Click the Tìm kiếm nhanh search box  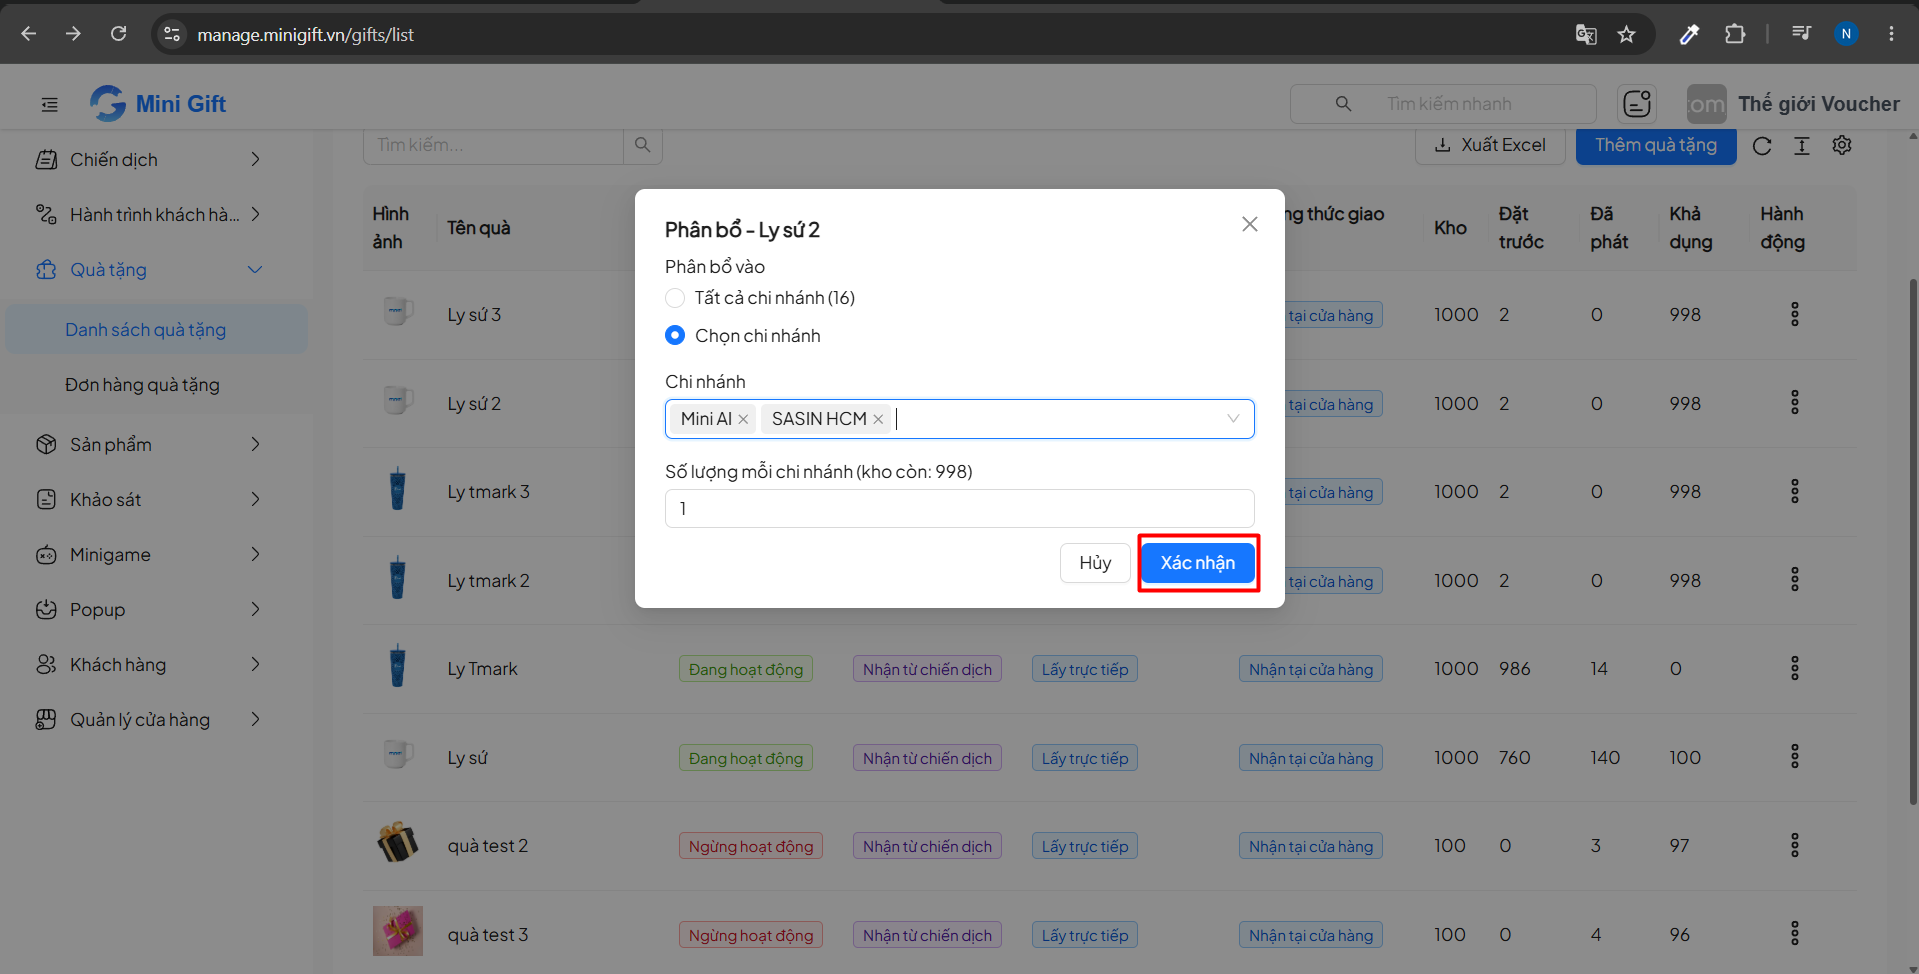coord(1443,104)
